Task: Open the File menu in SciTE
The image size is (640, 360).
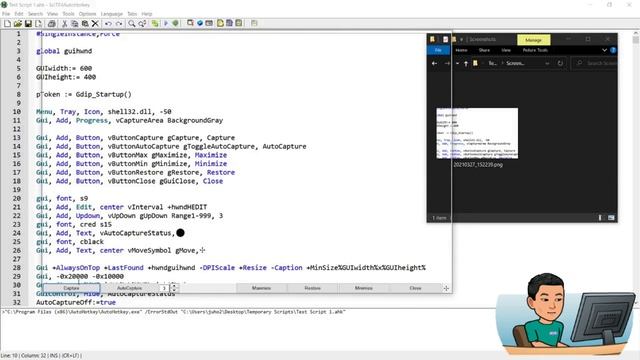Action: 6,14
